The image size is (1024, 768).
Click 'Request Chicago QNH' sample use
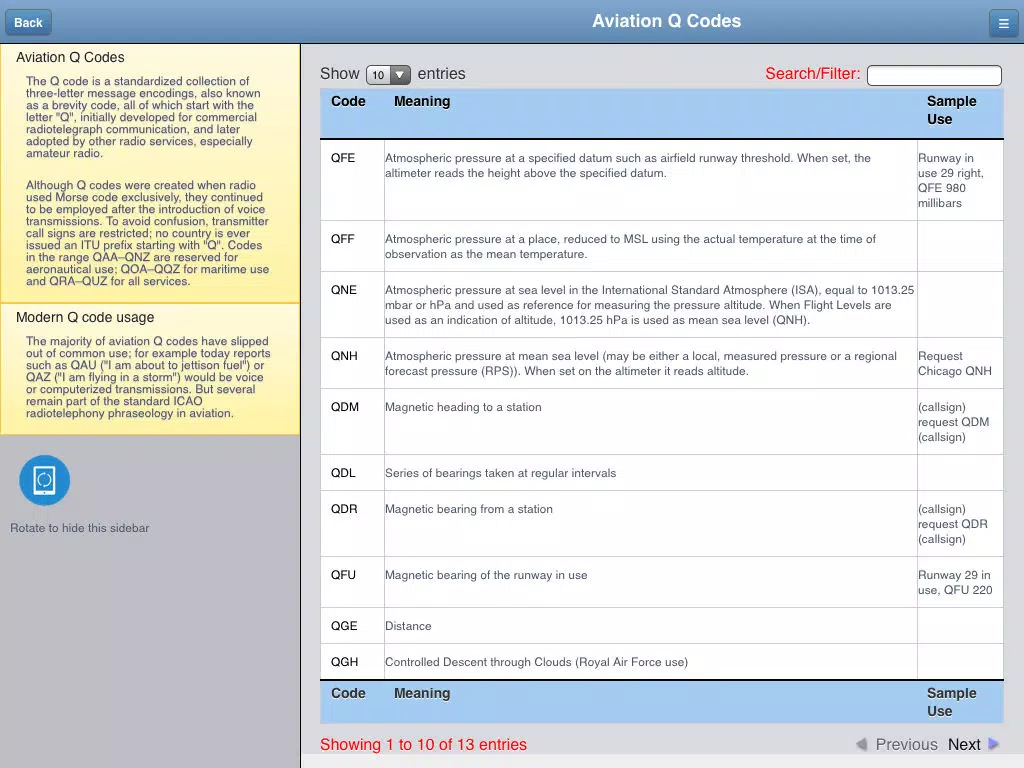click(955, 364)
